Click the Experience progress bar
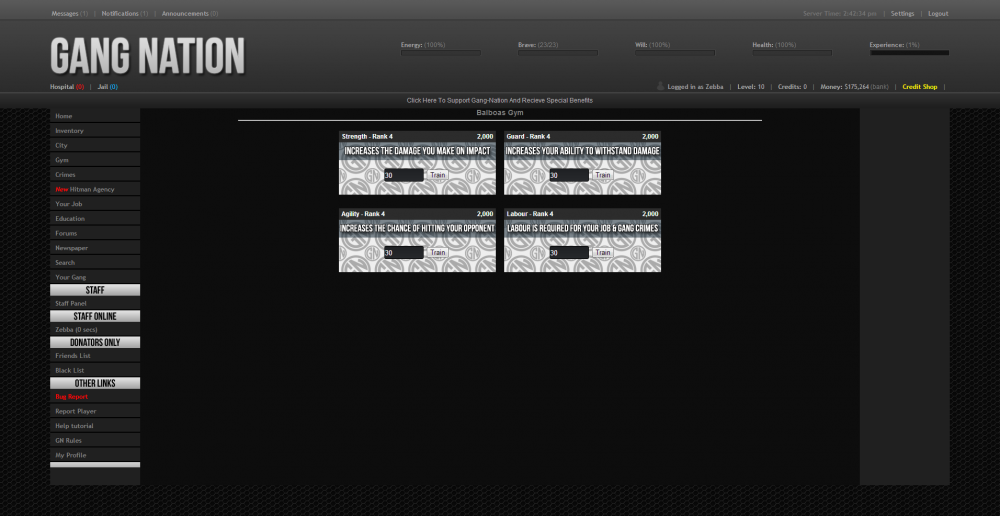Image resolution: width=1000 pixels, height=516 pixels. [909, 53]
